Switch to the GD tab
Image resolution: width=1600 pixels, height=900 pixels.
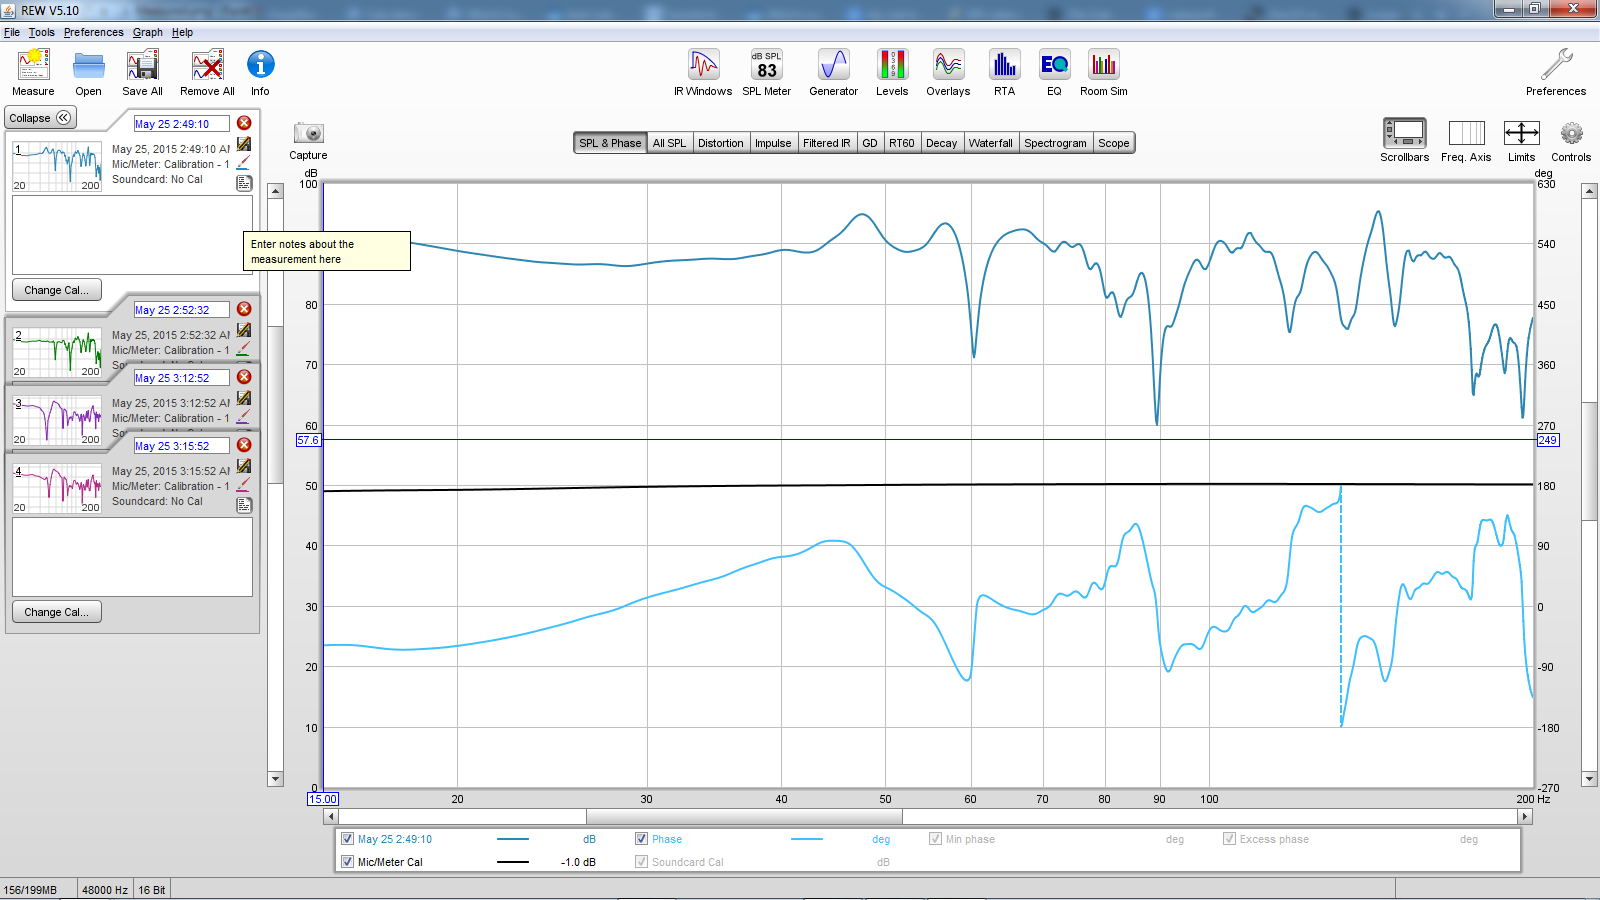point(870,143)
